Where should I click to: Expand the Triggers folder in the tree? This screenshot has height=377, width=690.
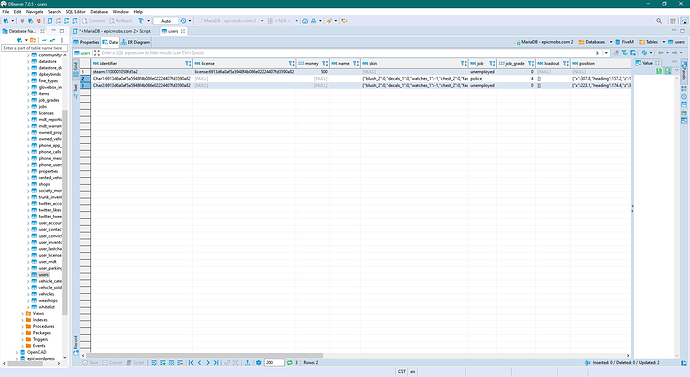(23, 339)
